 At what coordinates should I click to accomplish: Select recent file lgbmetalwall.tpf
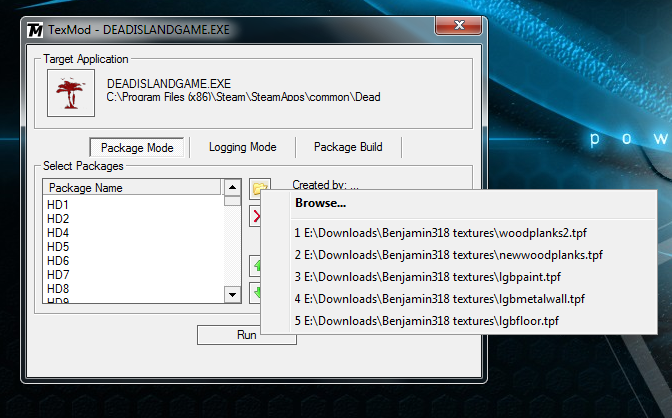(459, 299)
